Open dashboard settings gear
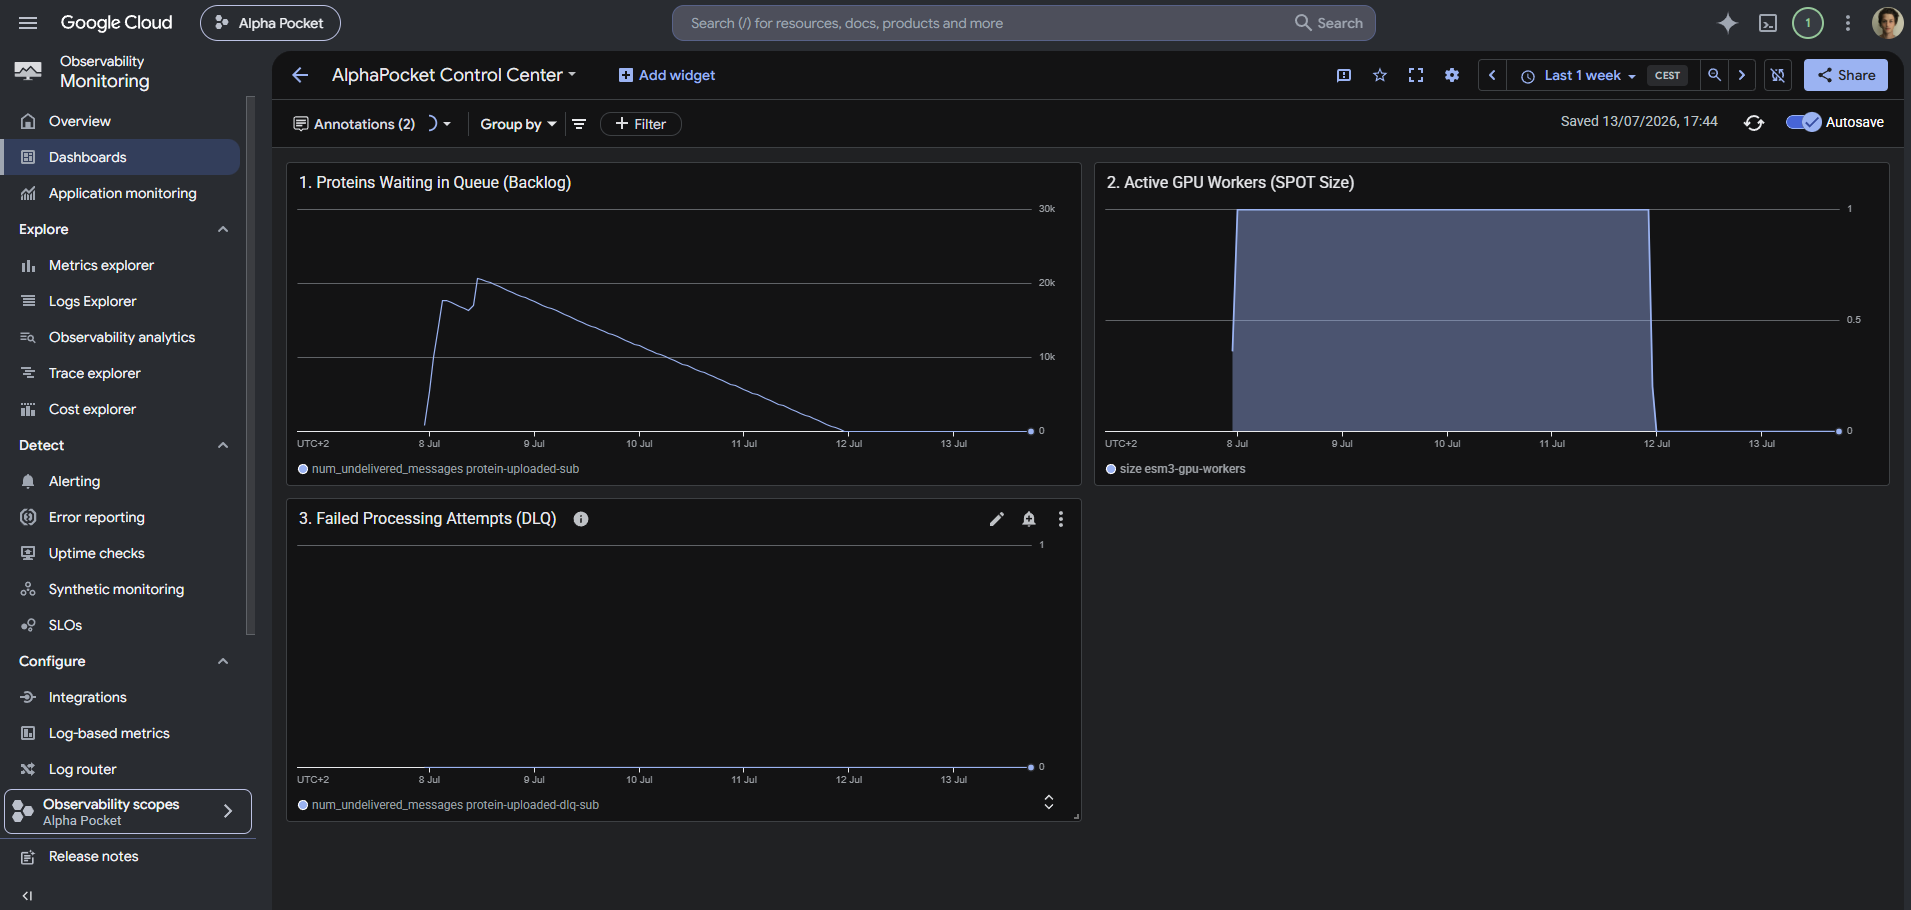The image size is (1911, 910). tap(1452, 75)
